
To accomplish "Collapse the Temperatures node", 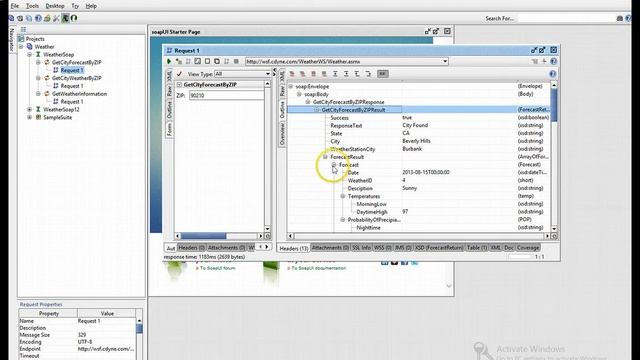I will pos(343,196).
